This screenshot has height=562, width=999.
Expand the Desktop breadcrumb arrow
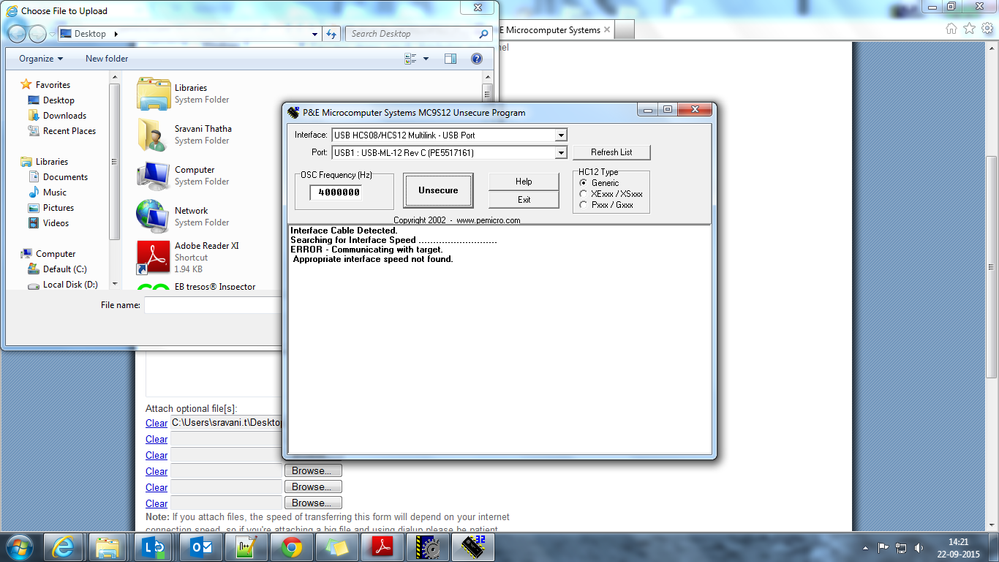(116, 34)
